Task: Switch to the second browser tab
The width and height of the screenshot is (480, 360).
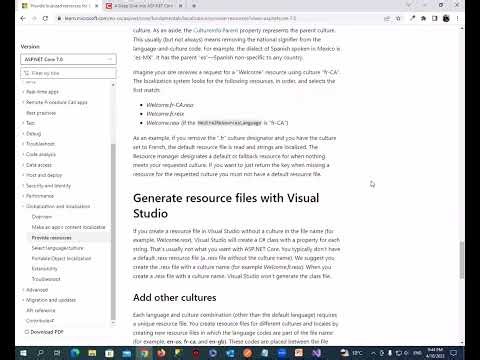Action: pos(144,6)
